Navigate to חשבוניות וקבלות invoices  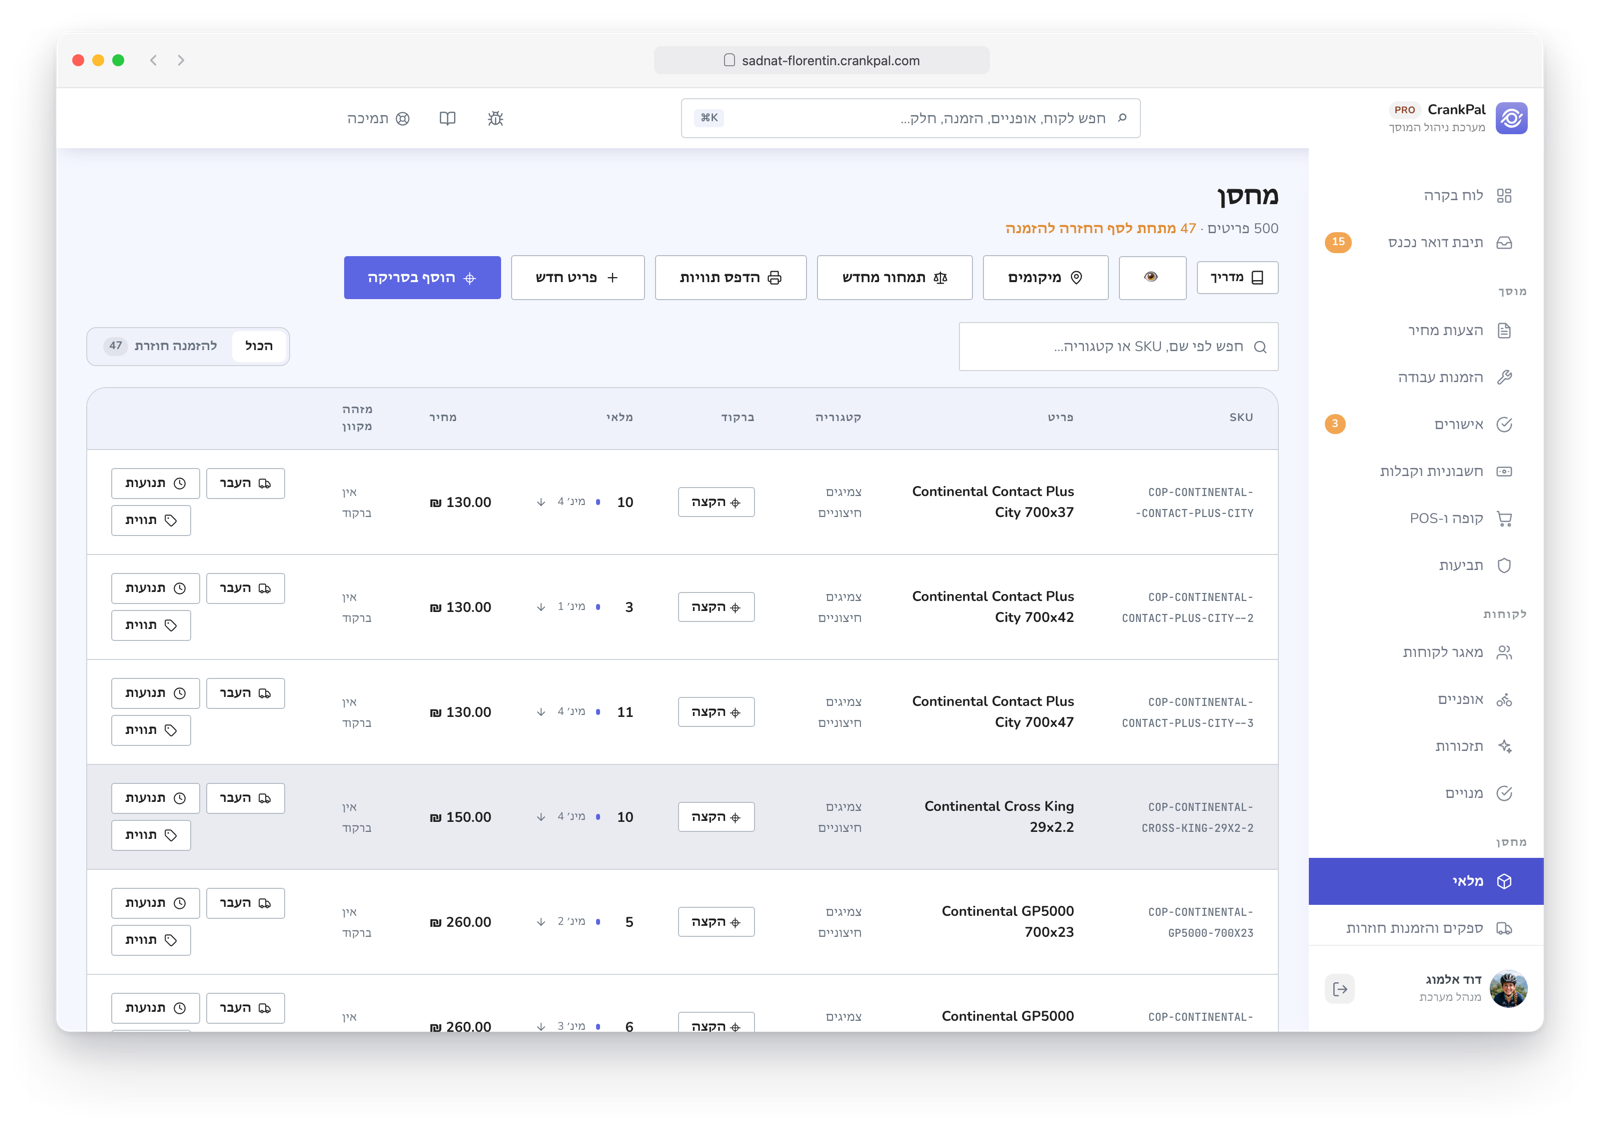coord(1426,471)
